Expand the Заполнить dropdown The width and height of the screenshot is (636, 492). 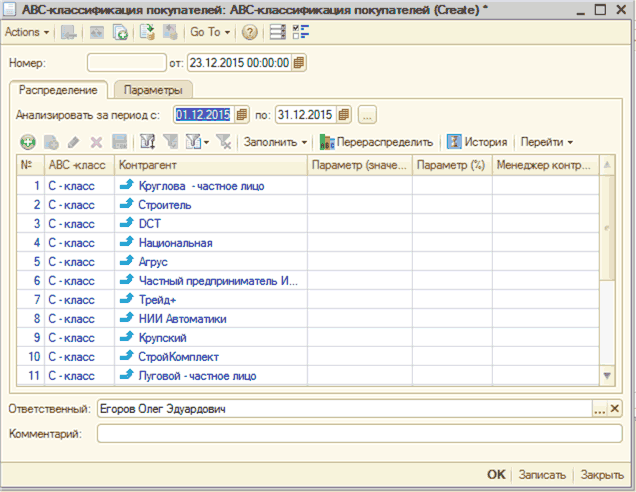point(276,142)
